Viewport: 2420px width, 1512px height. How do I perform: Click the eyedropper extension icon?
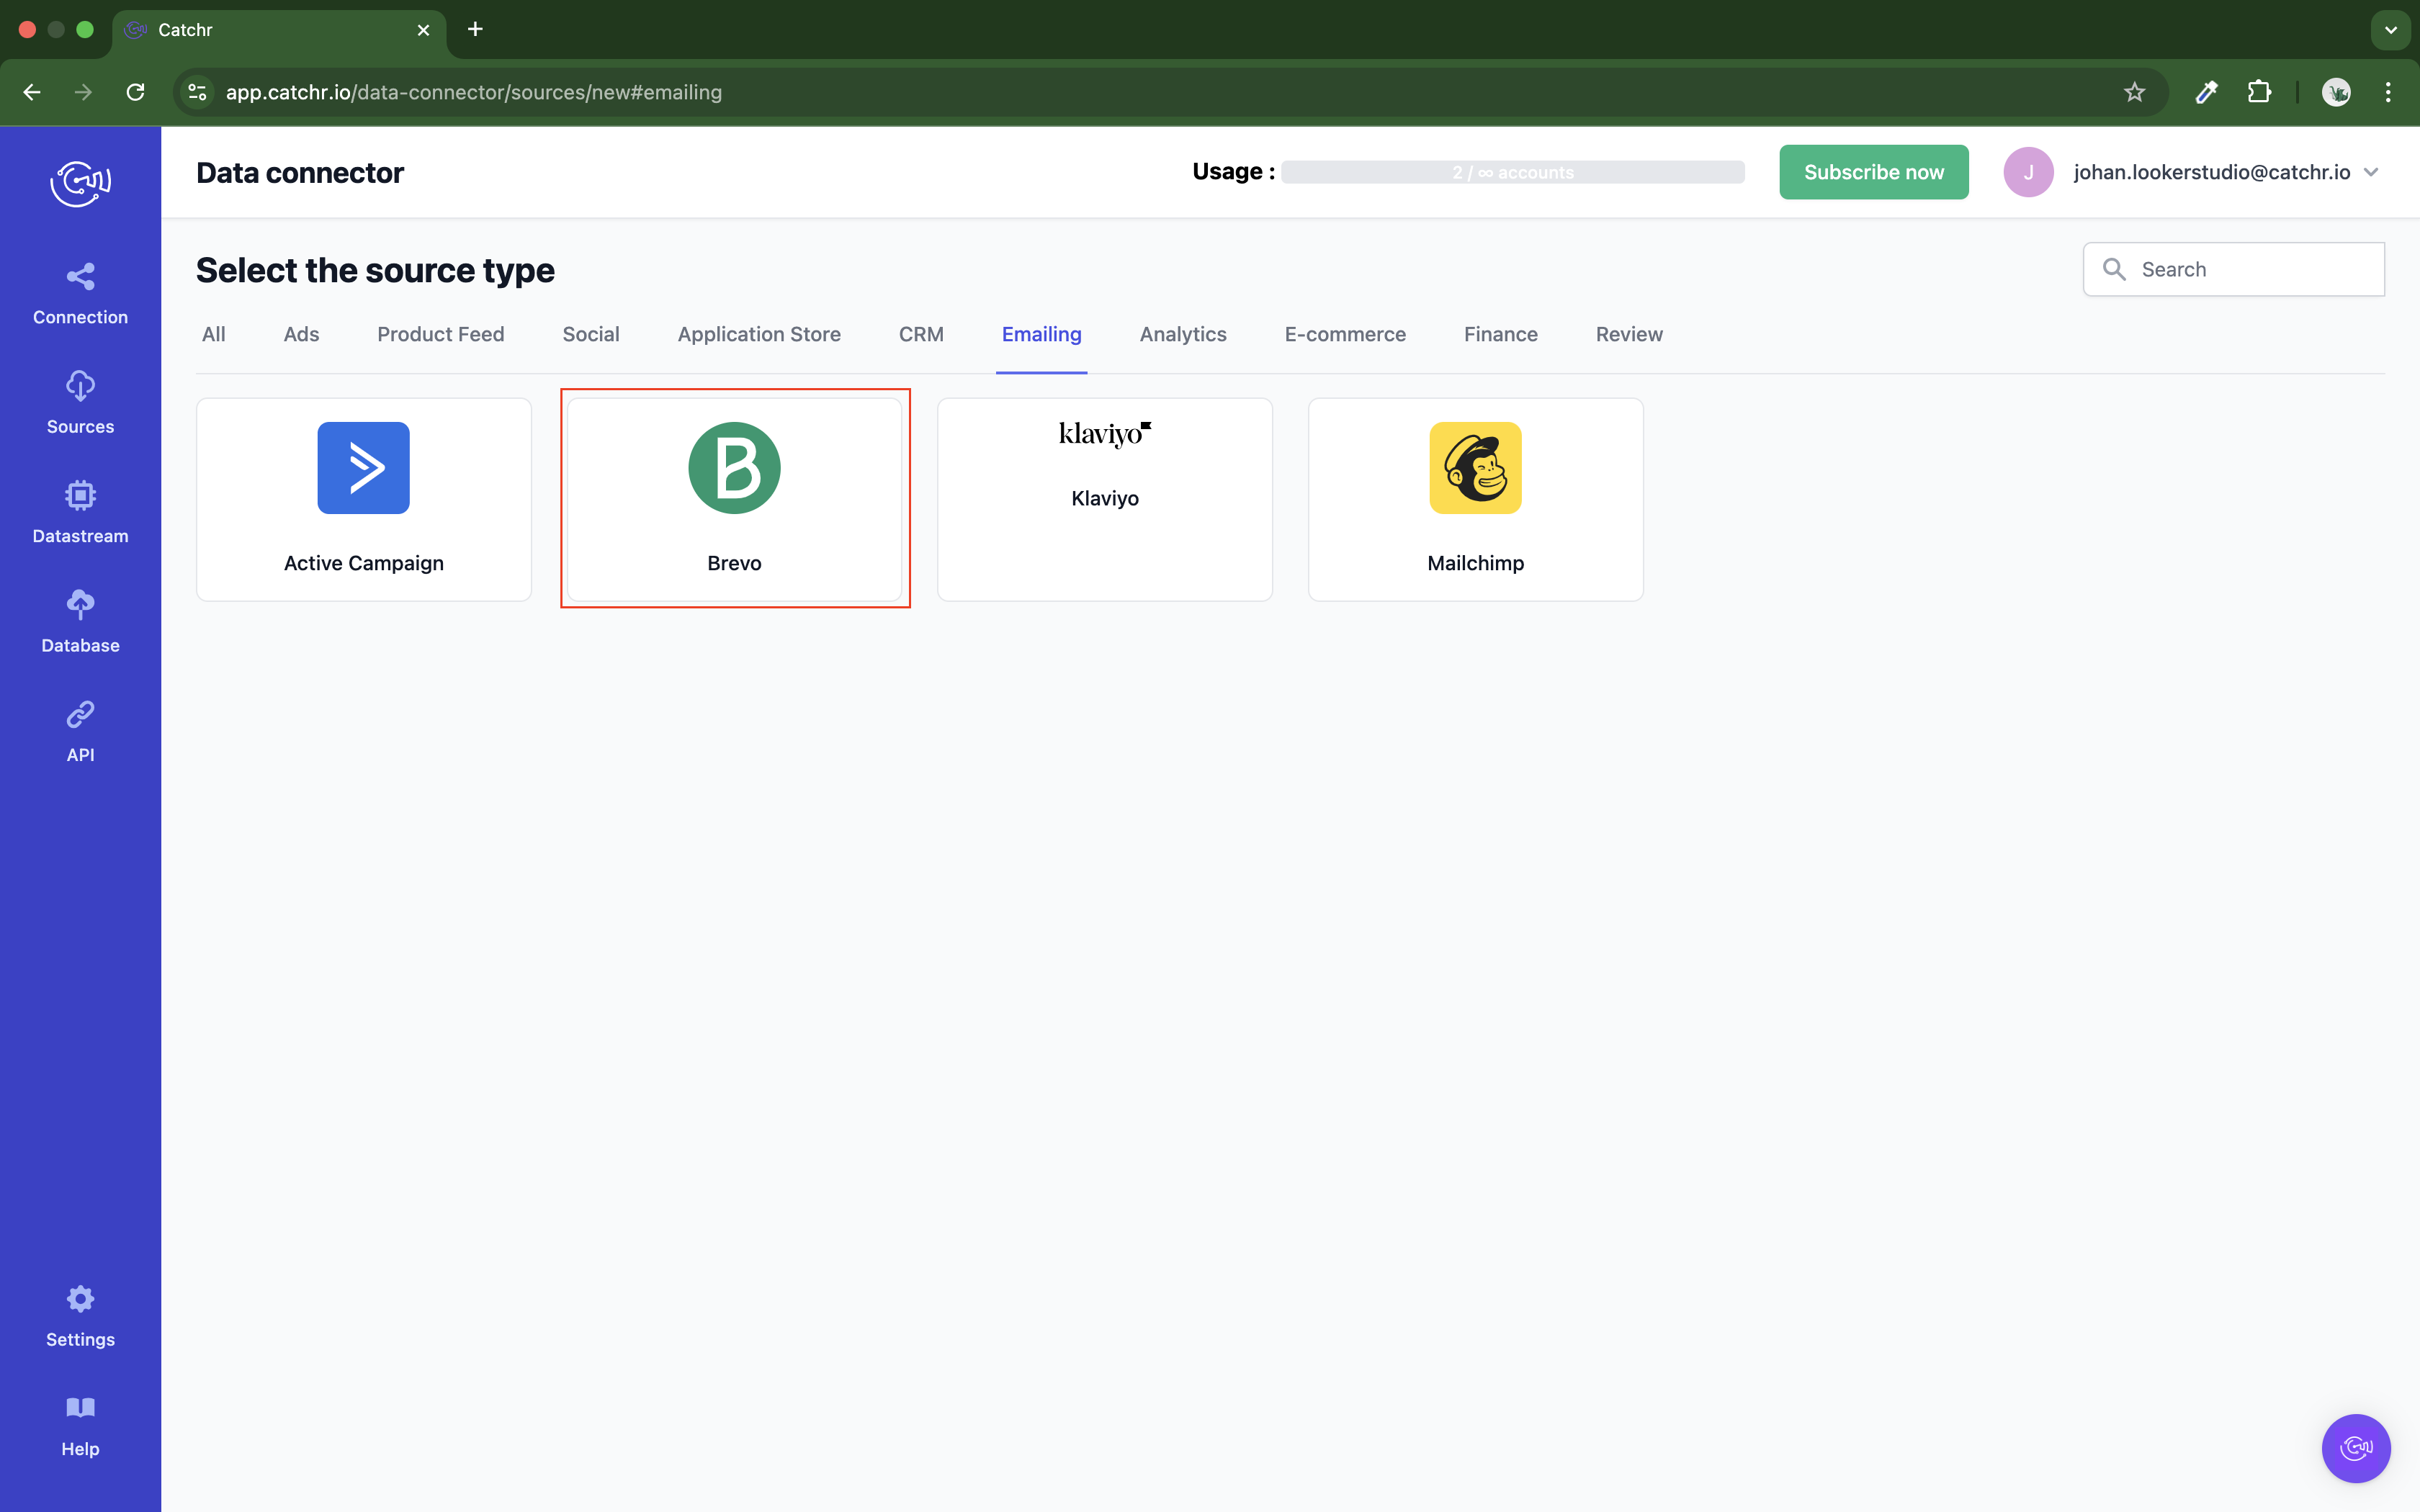(2206, 92)
